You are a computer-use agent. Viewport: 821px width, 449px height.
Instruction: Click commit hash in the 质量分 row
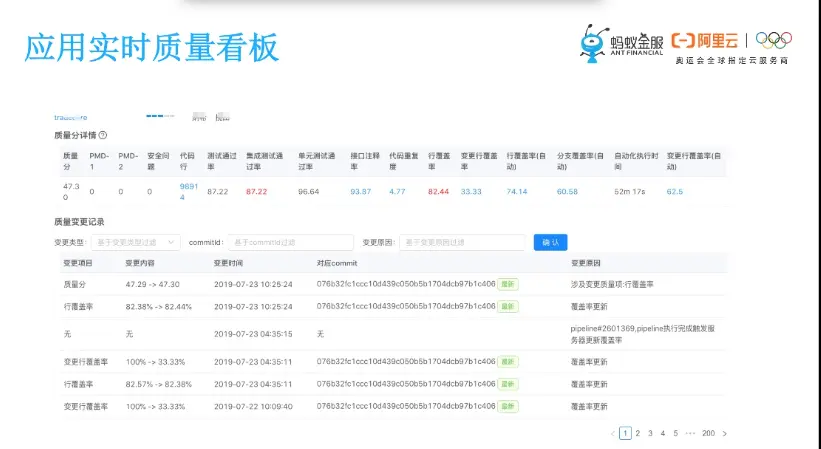(x=406, y=284)
